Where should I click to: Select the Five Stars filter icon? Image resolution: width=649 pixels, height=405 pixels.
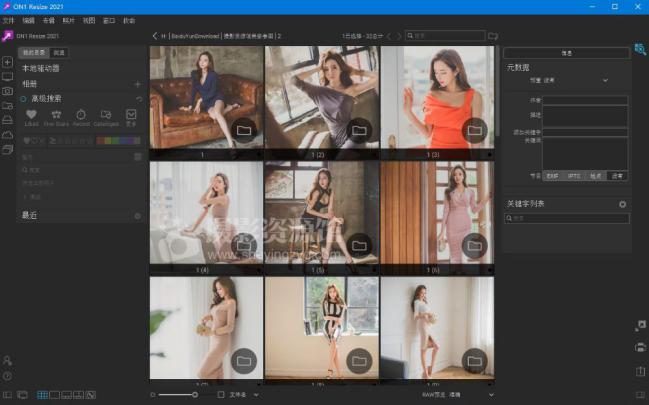pos(56,115)
